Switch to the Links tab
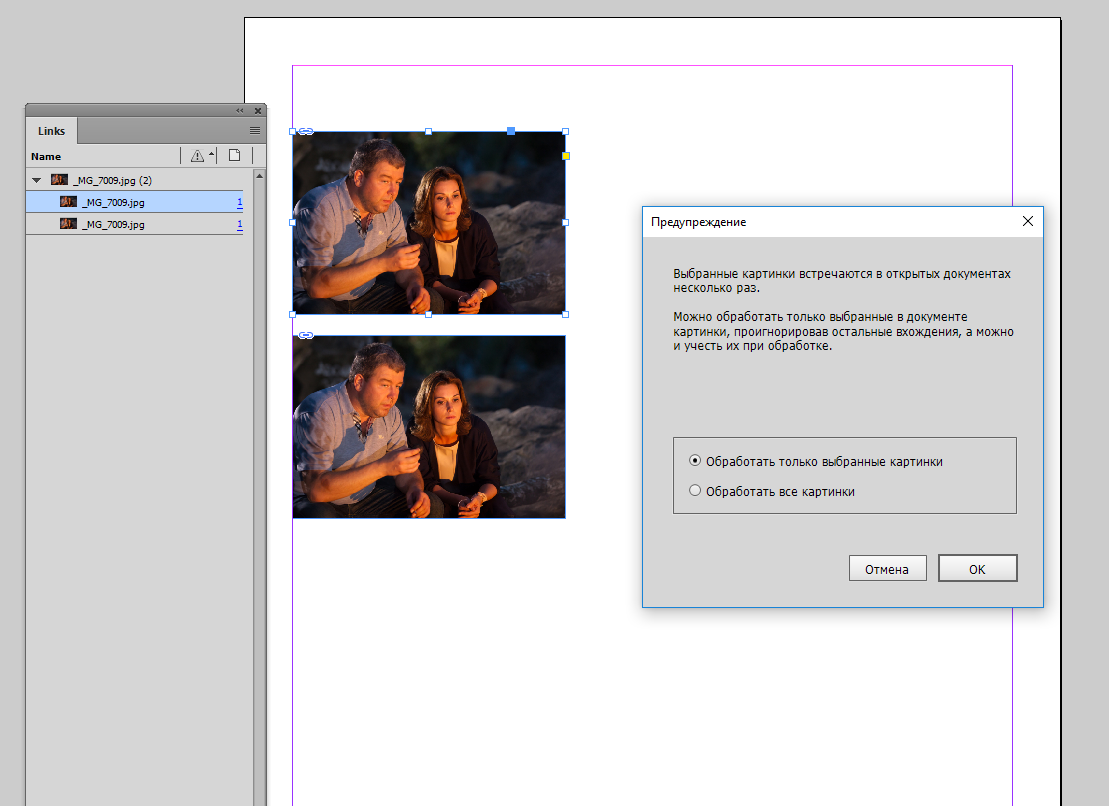This screenshot has height=806, width=1109. [51, 131]
